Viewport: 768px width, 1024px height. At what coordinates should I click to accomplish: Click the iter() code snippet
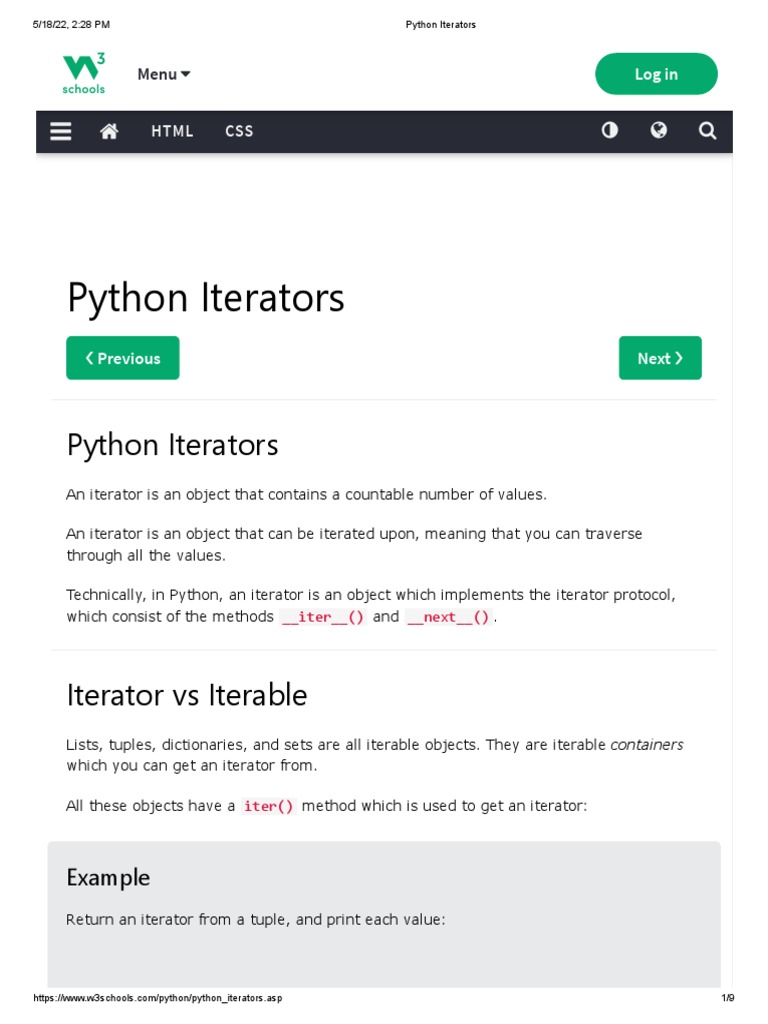tap(269, 806)
